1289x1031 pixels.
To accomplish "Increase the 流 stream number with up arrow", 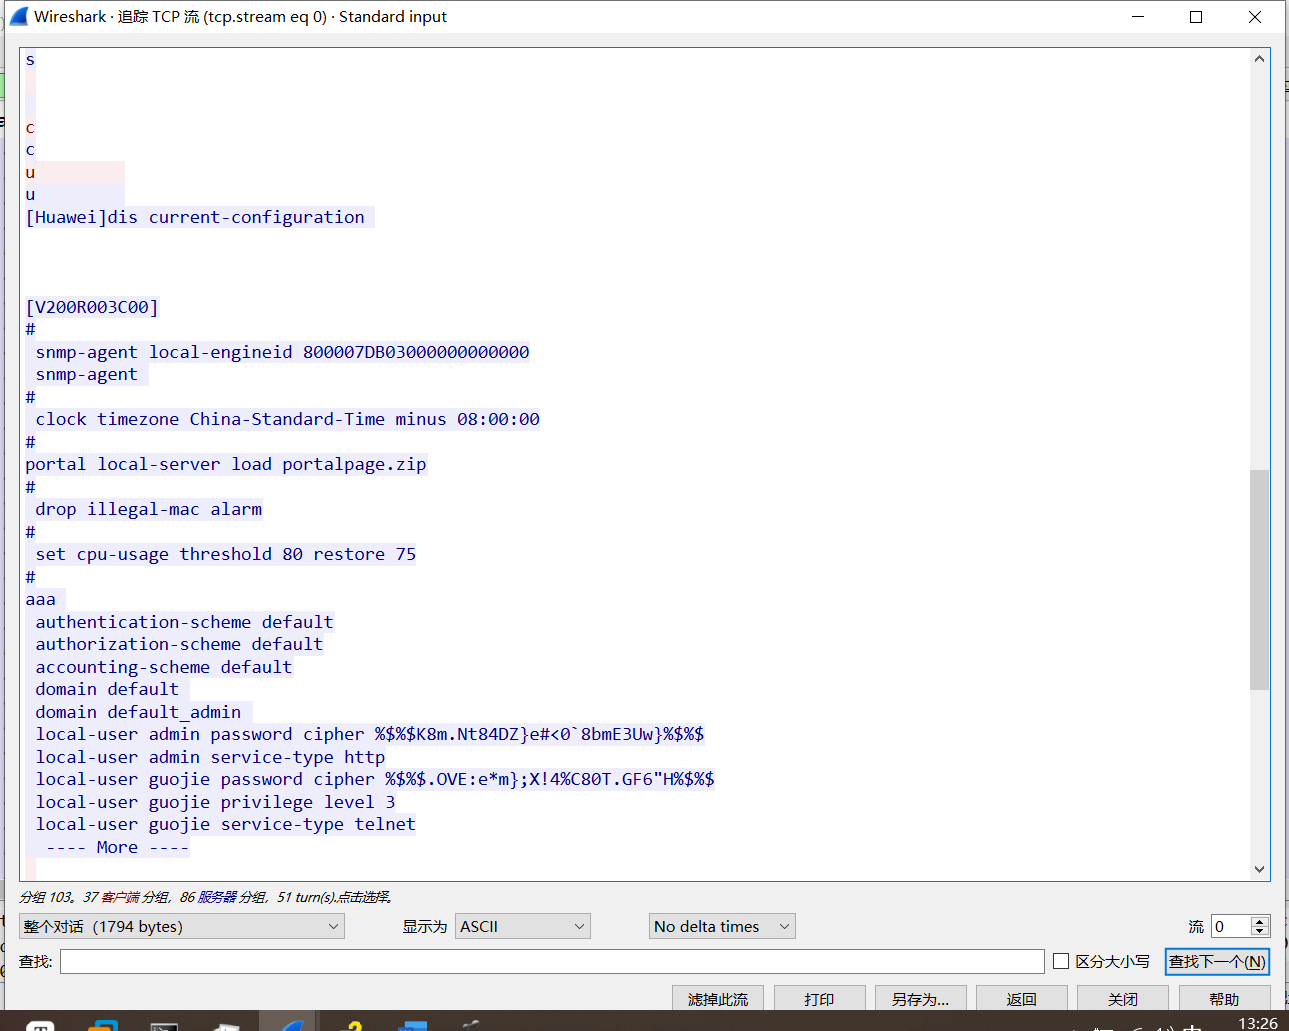I will point(1260,921).
